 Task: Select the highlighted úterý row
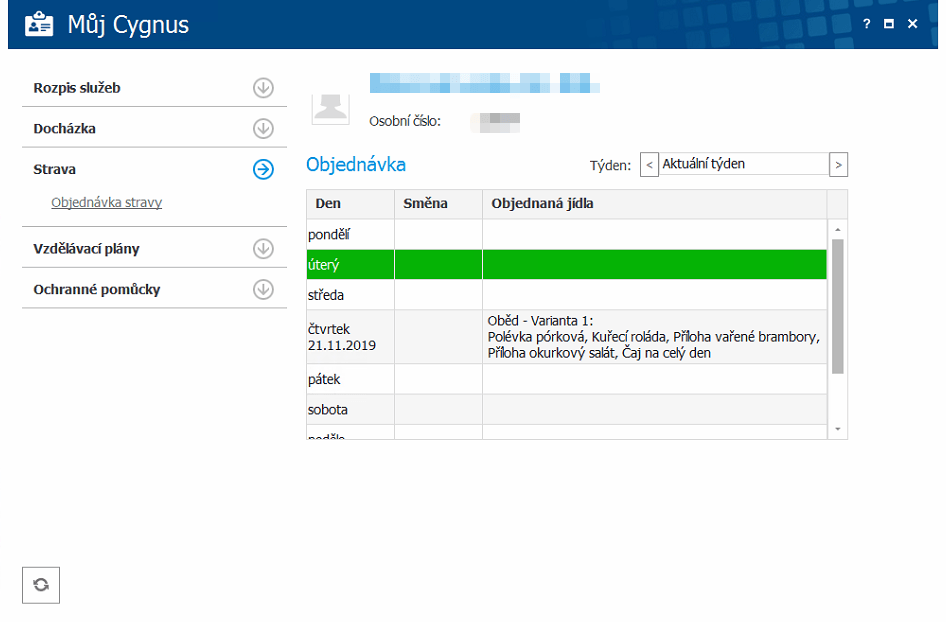567,264
